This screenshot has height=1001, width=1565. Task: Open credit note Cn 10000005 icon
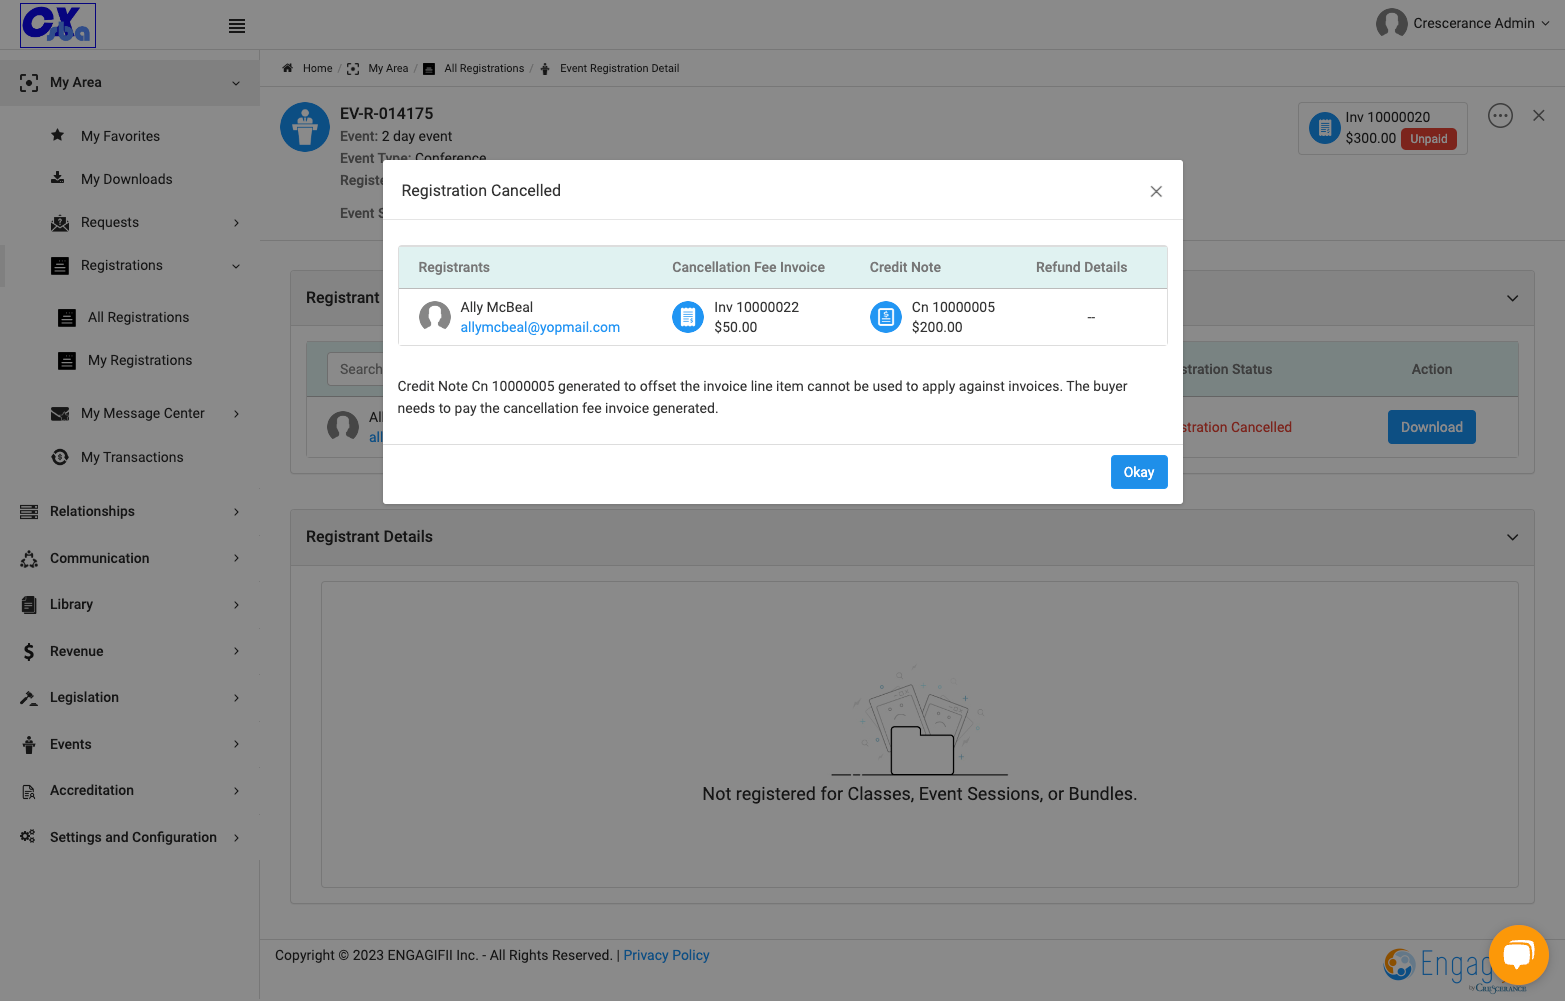pos(886,317)
